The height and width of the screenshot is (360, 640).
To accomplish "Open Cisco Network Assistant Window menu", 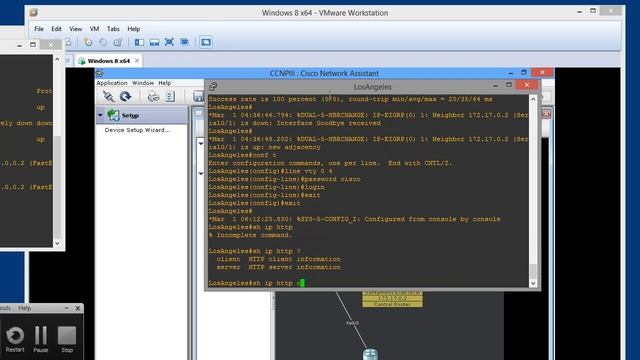I will (143, 83).
